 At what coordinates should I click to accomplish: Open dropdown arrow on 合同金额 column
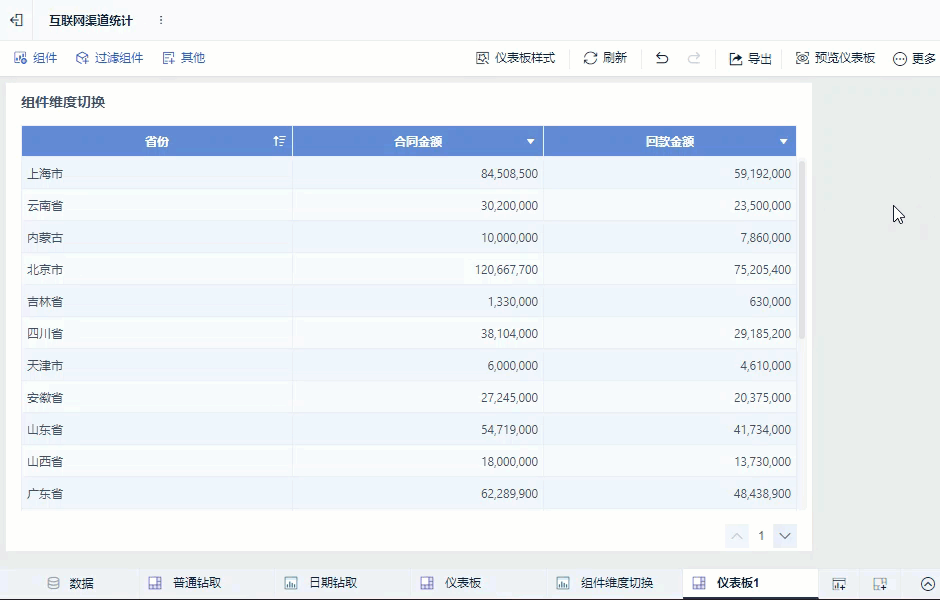(x=531, y=141)
